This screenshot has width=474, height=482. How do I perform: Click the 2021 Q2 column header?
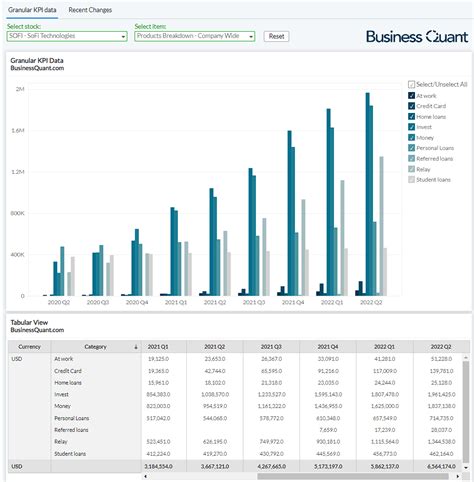coord(215,347)
